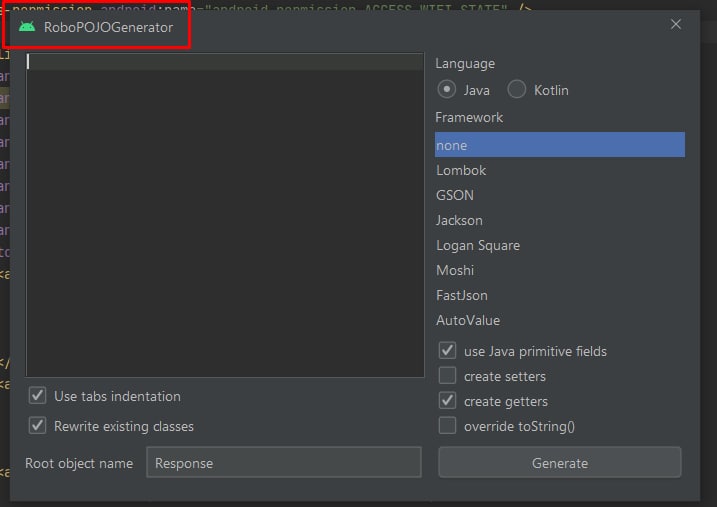This screenshot has width=717, height=507.
Task: Enable 'override toString()' checkbox
Action: 447,426
